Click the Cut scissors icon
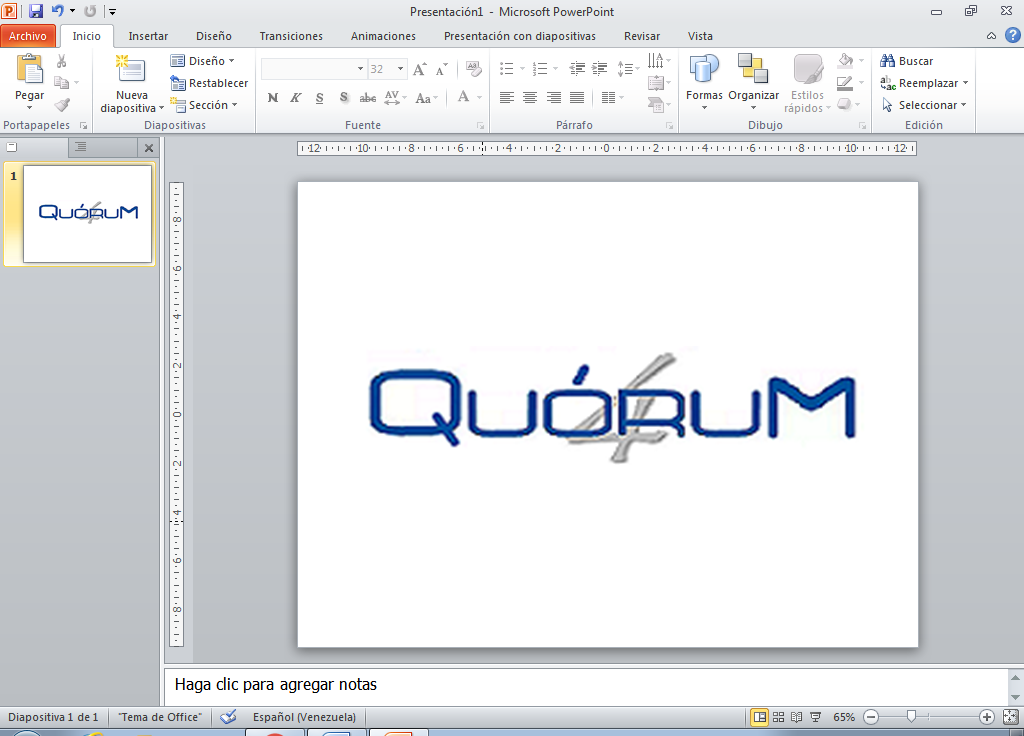This screenshot has height=736, width=1024. (61, 61)
